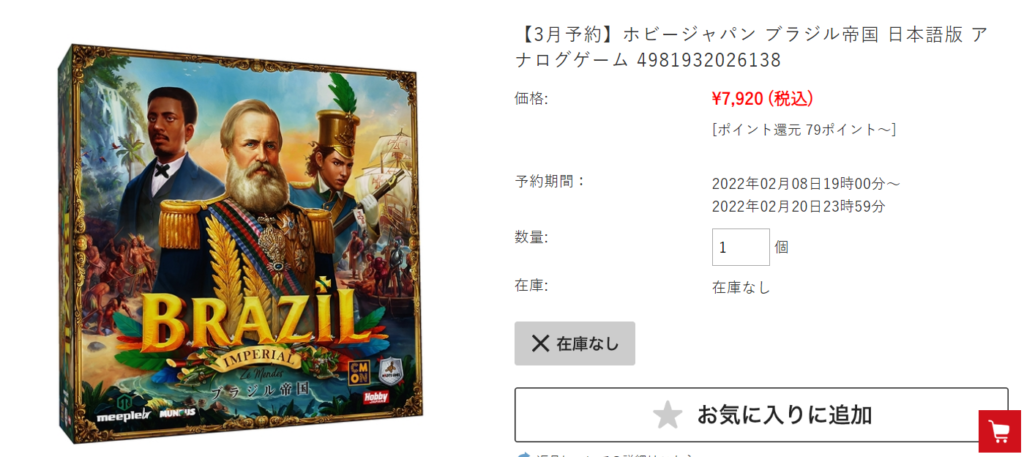Click the ポイント還元 79ポイント text
Screen dimensions: 1024x457
804,129
